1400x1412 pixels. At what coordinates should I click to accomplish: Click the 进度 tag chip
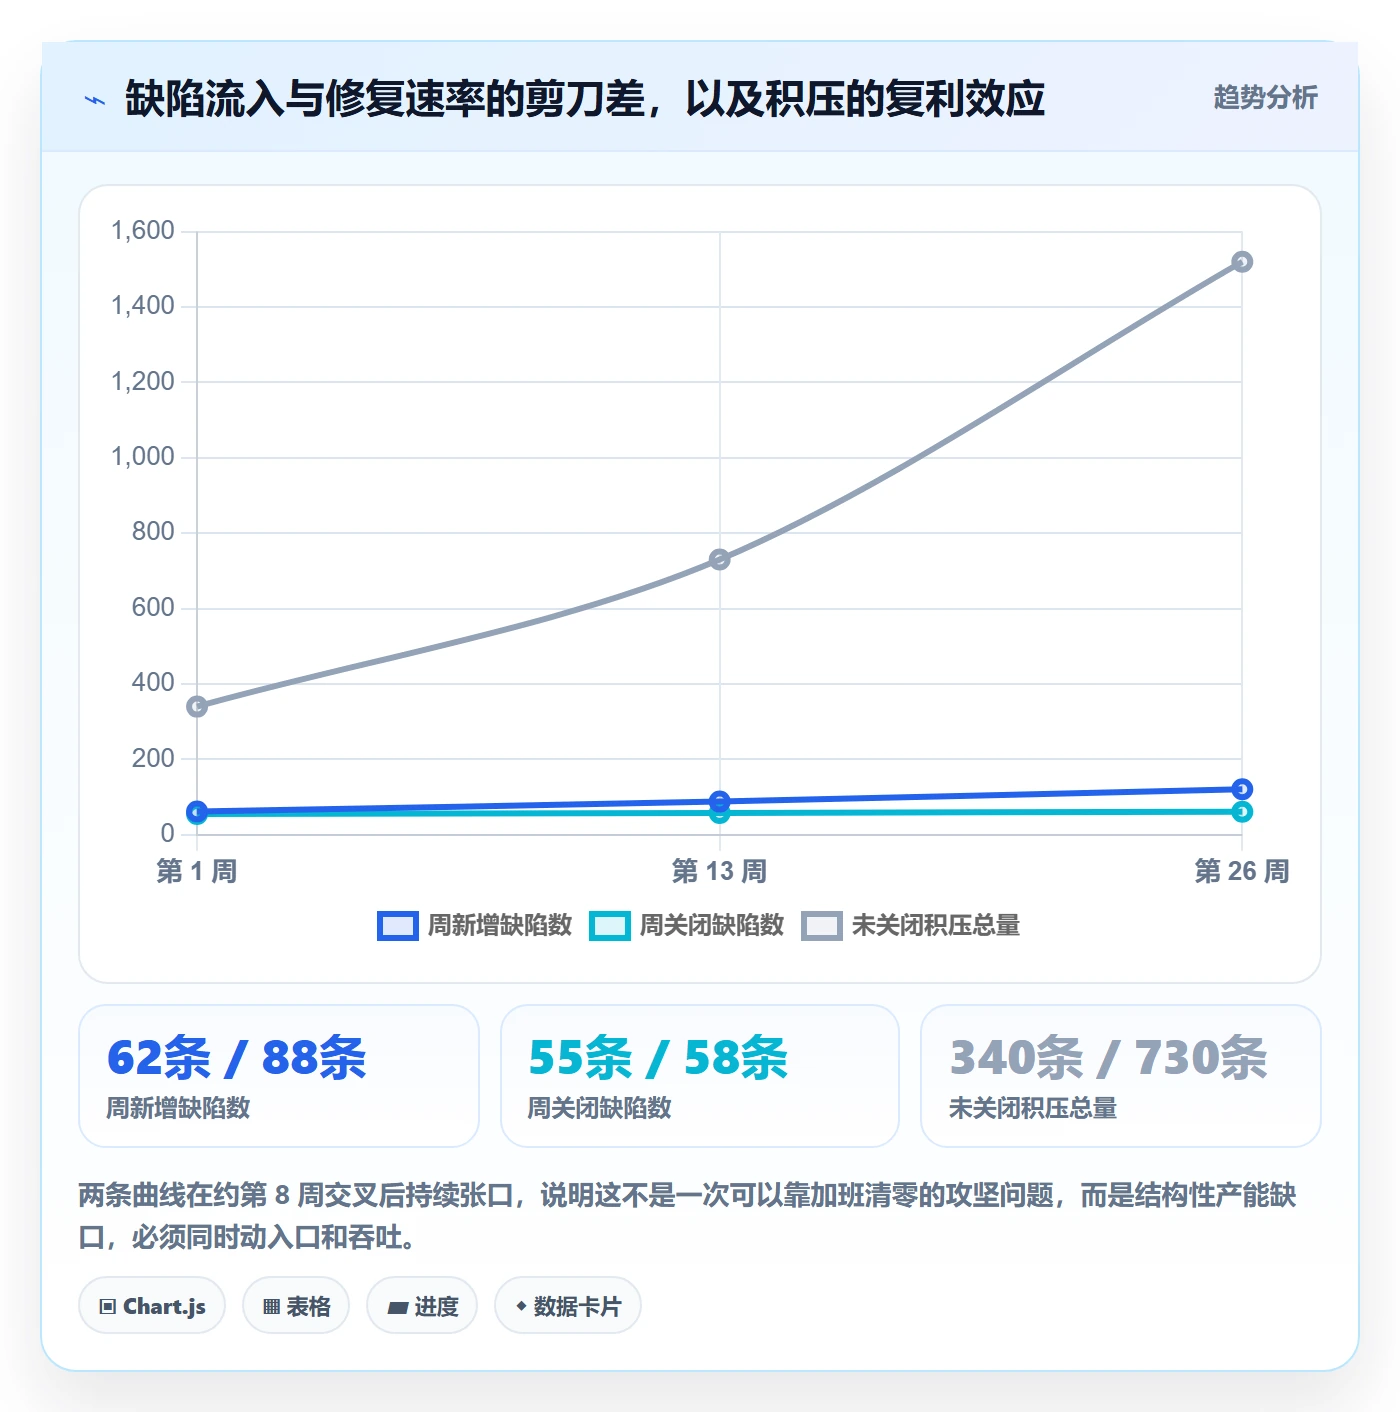(x=422, y=1305)
